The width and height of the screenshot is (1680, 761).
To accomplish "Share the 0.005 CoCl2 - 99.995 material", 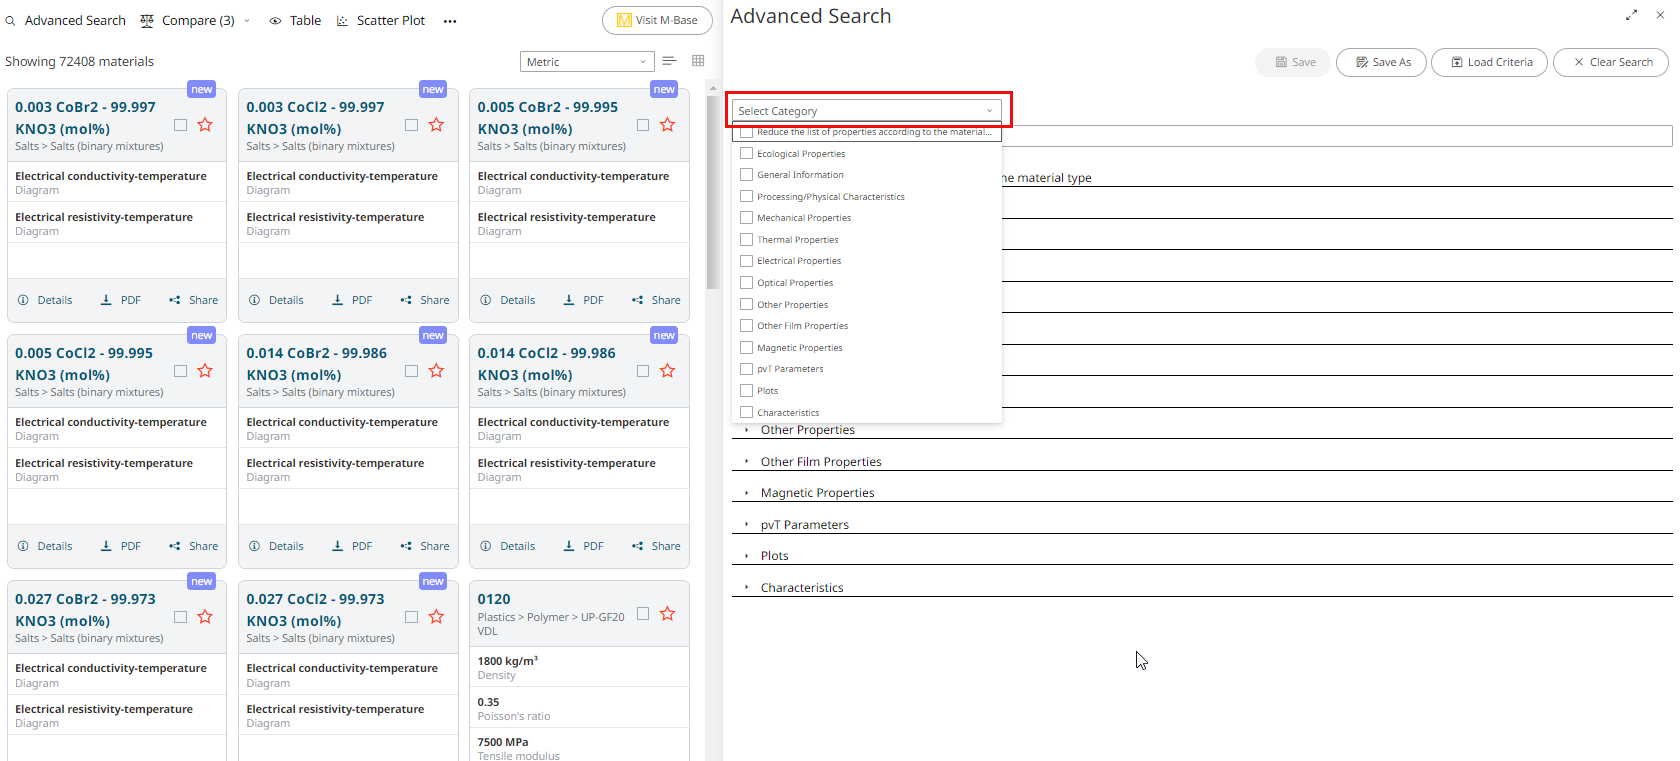I will (194, 546).
